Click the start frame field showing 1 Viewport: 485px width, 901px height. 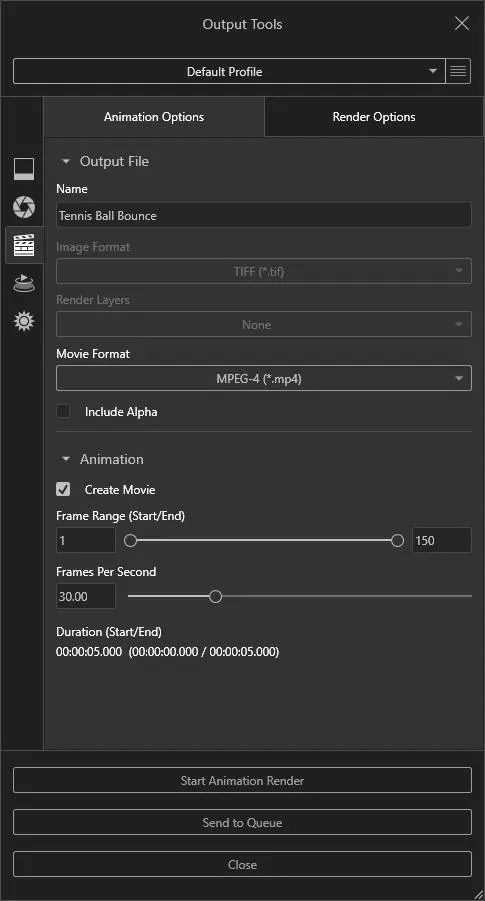coord(86,540)
